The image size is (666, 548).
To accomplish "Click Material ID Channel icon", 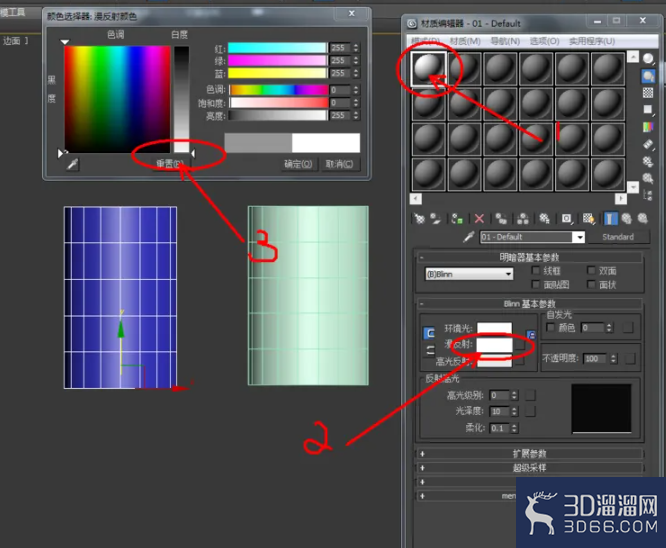I will [567, 219].
